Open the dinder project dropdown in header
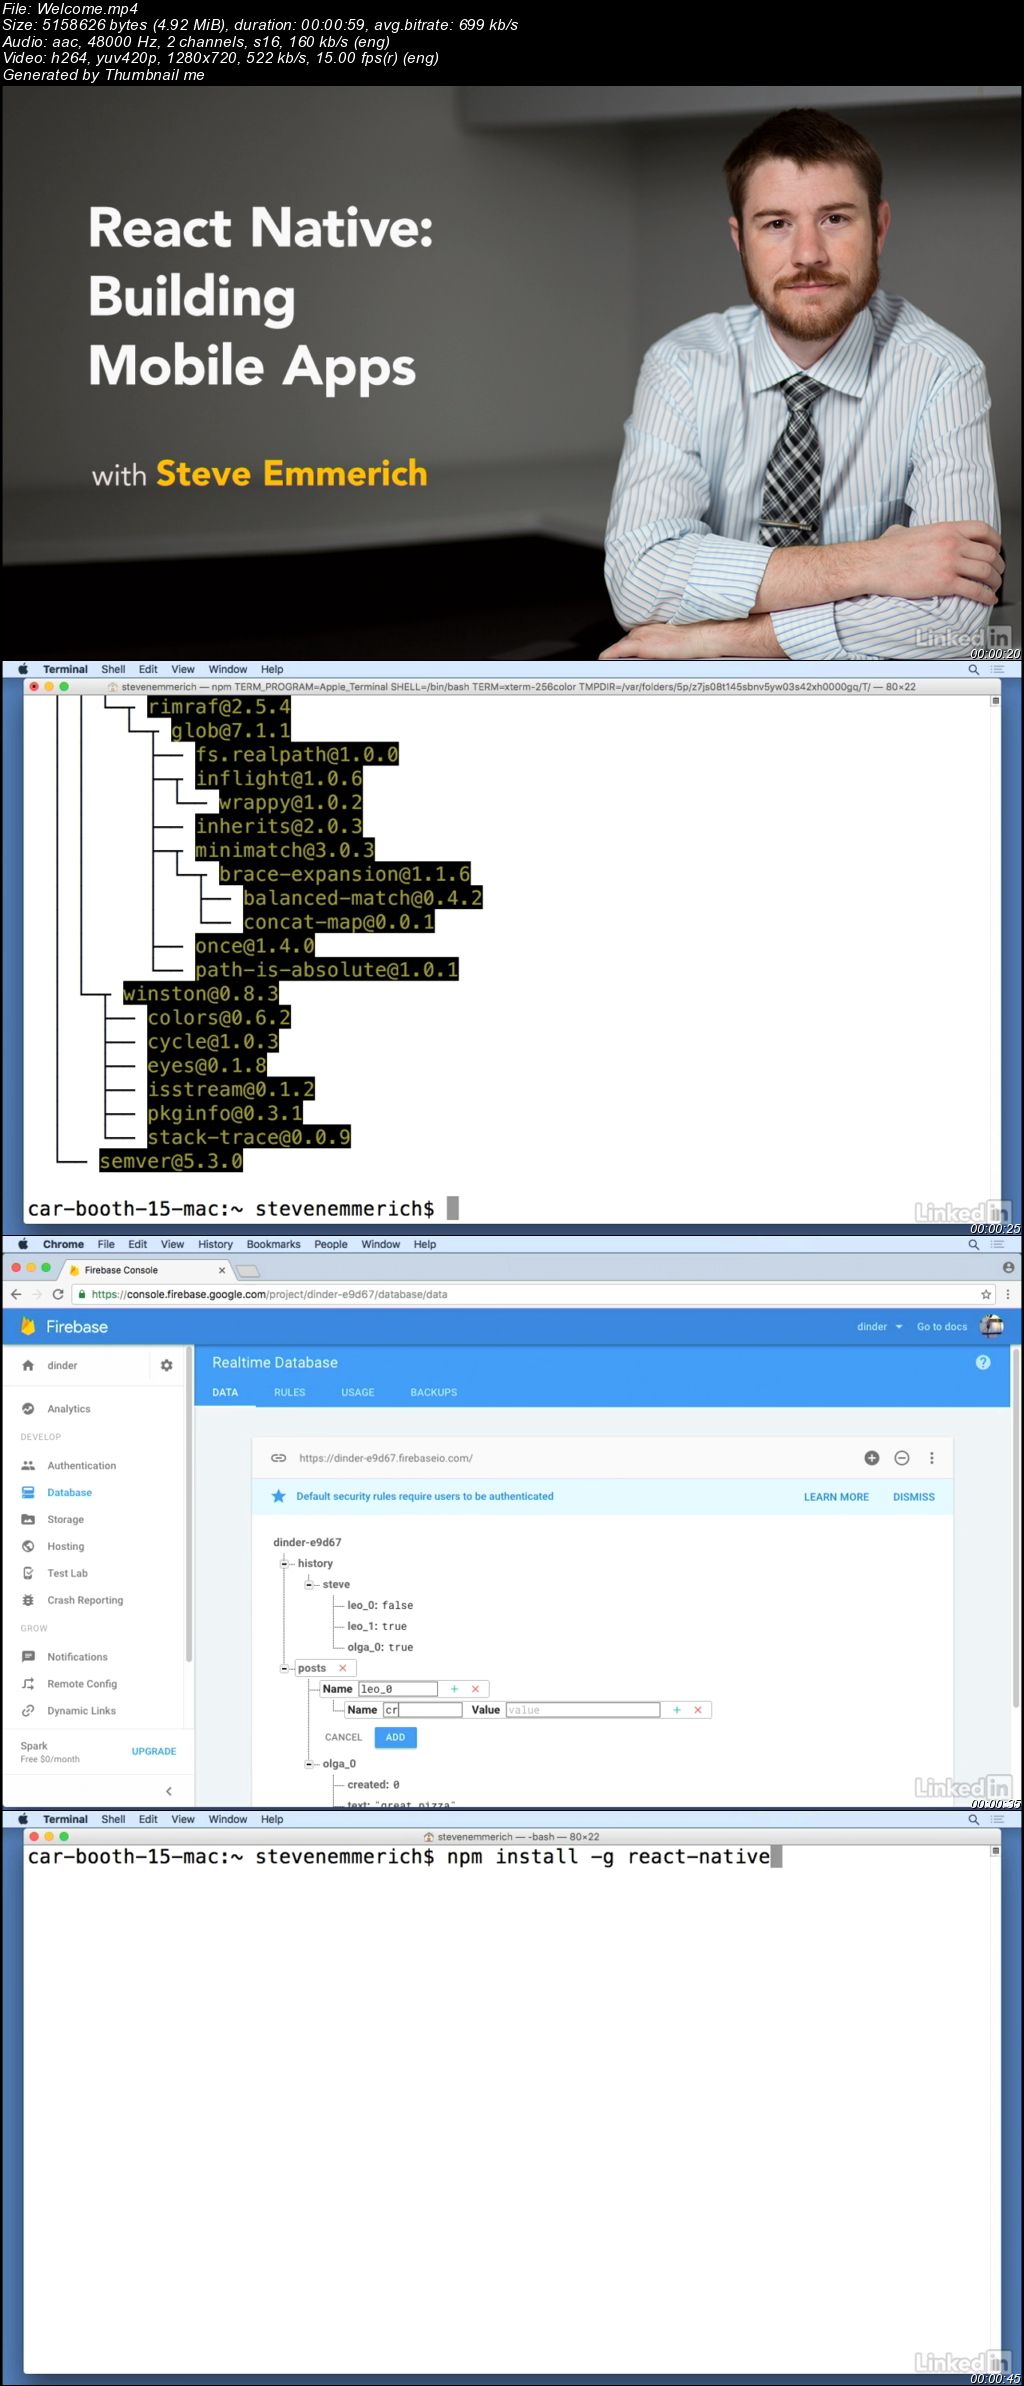The height and width of the screenshot is (2386, 1024). [880, 1327]
